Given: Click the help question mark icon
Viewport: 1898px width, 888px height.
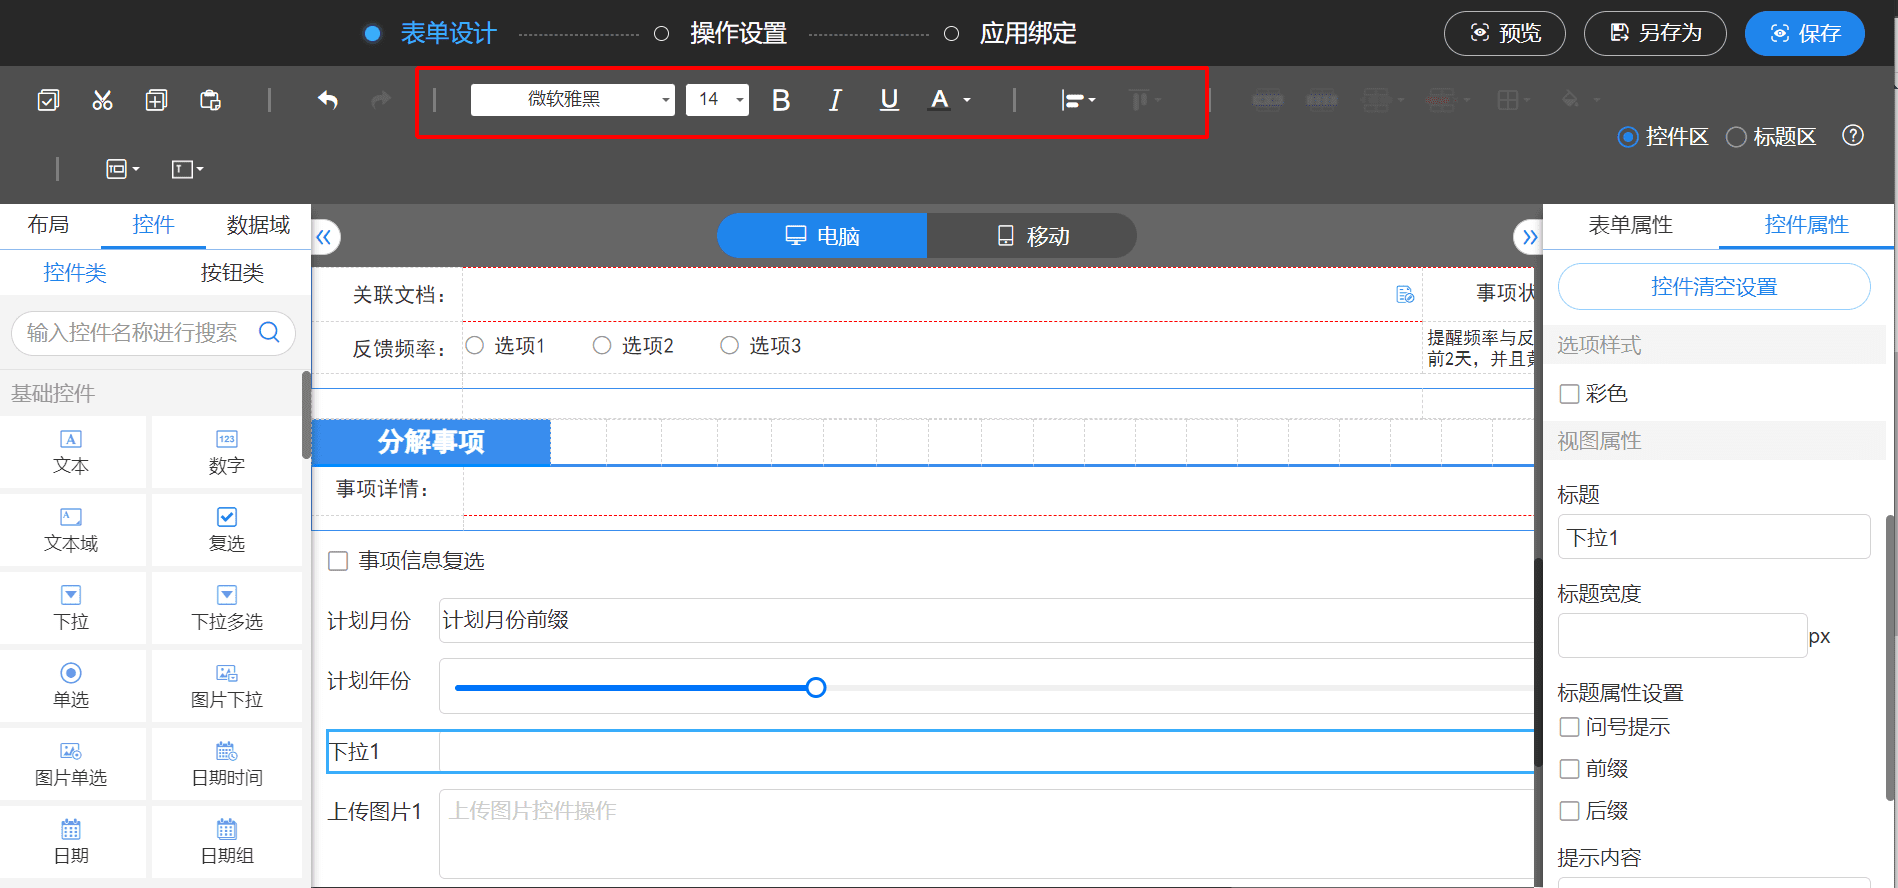Looking at the screenshot, I should click(x=1853, y=136).
